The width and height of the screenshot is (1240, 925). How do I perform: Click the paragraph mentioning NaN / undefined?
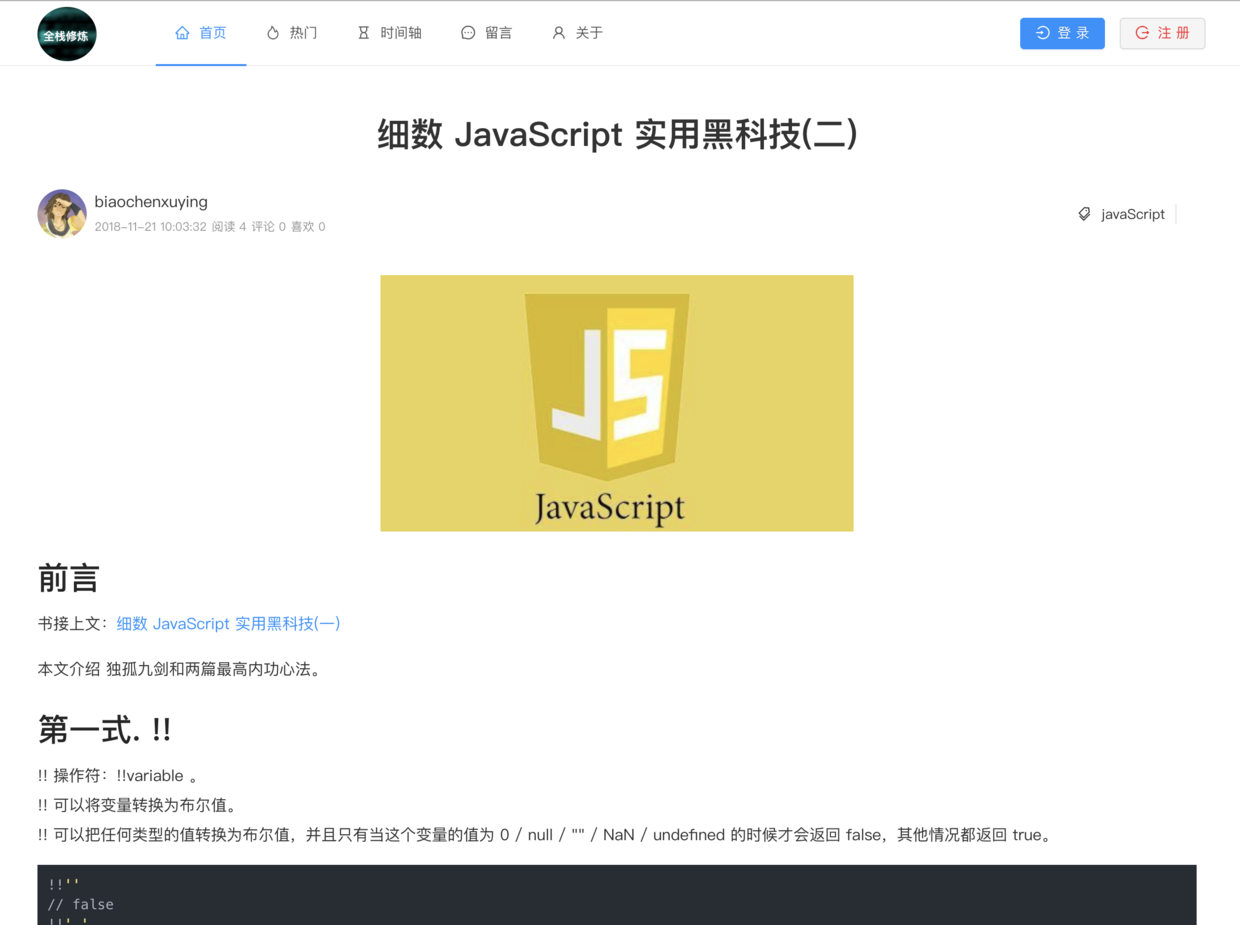pos(547,835)
